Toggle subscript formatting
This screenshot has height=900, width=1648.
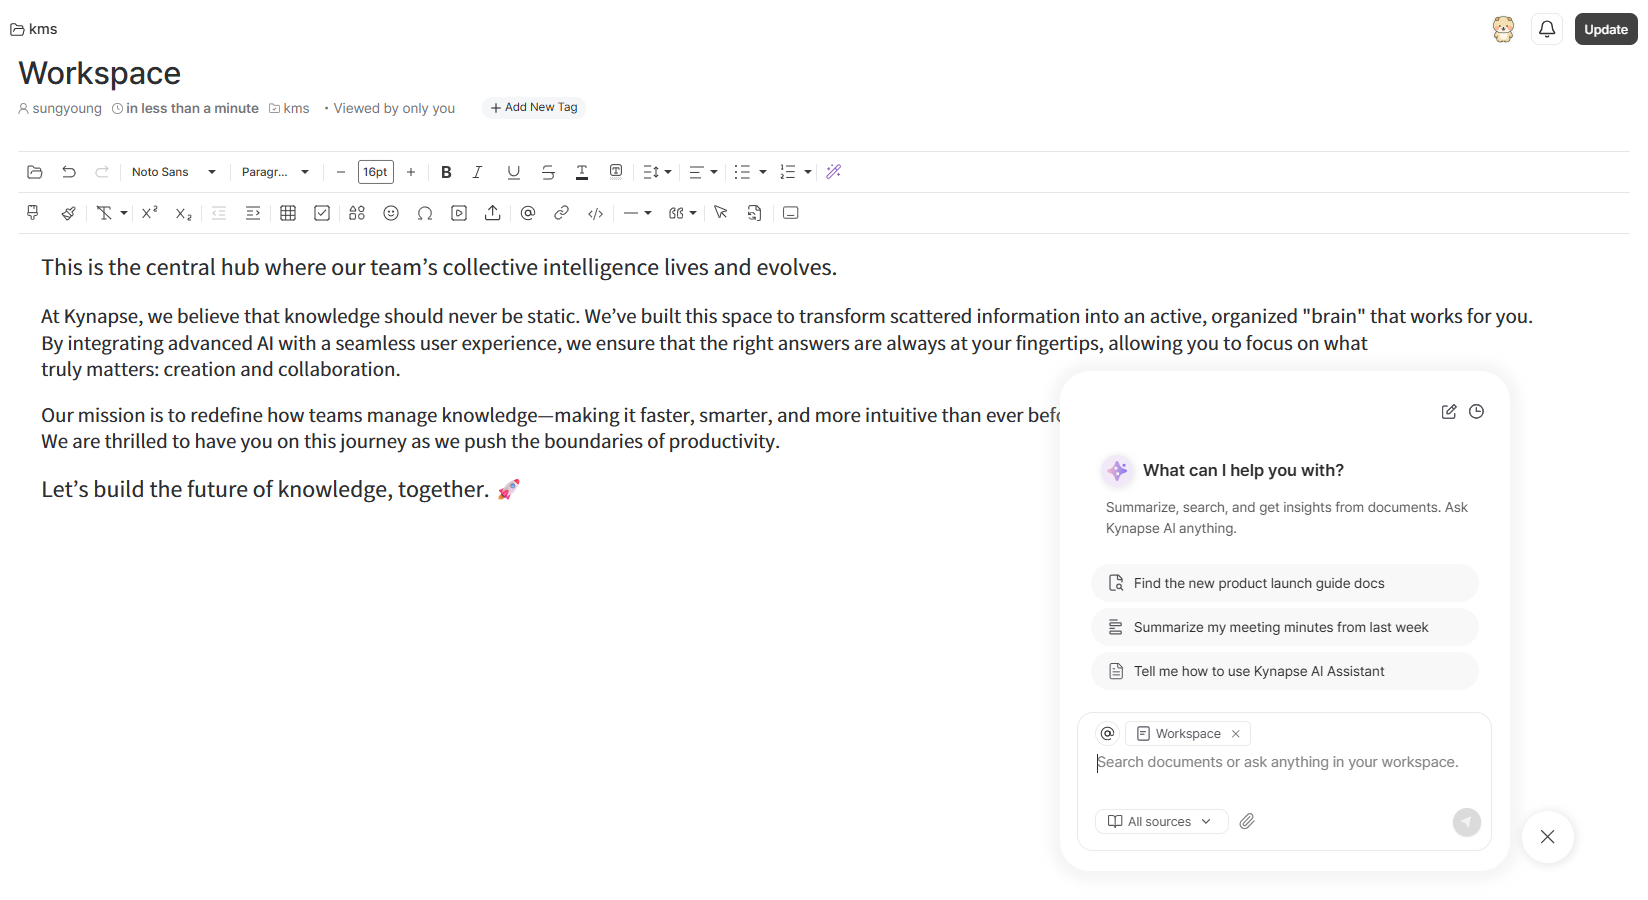[x=184, y=213]
